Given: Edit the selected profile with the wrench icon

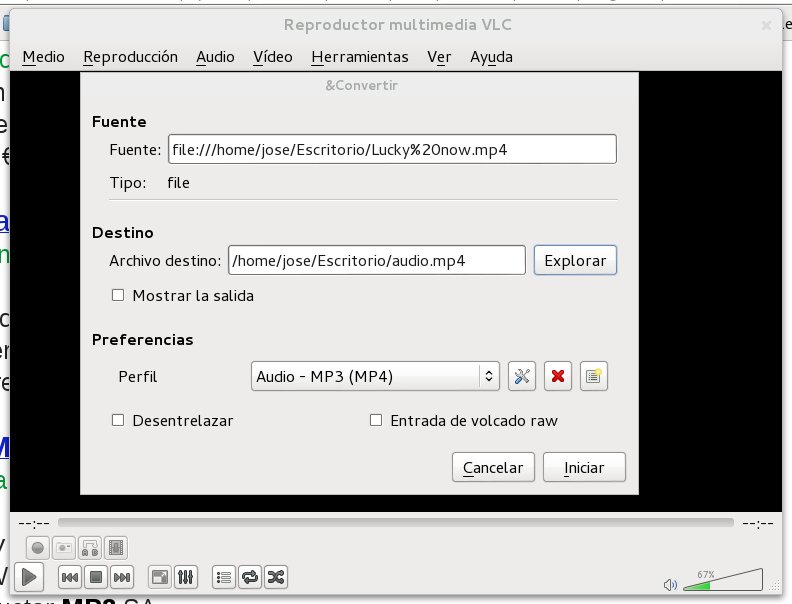Looking at the screenshot, I should tap(522, 376).
